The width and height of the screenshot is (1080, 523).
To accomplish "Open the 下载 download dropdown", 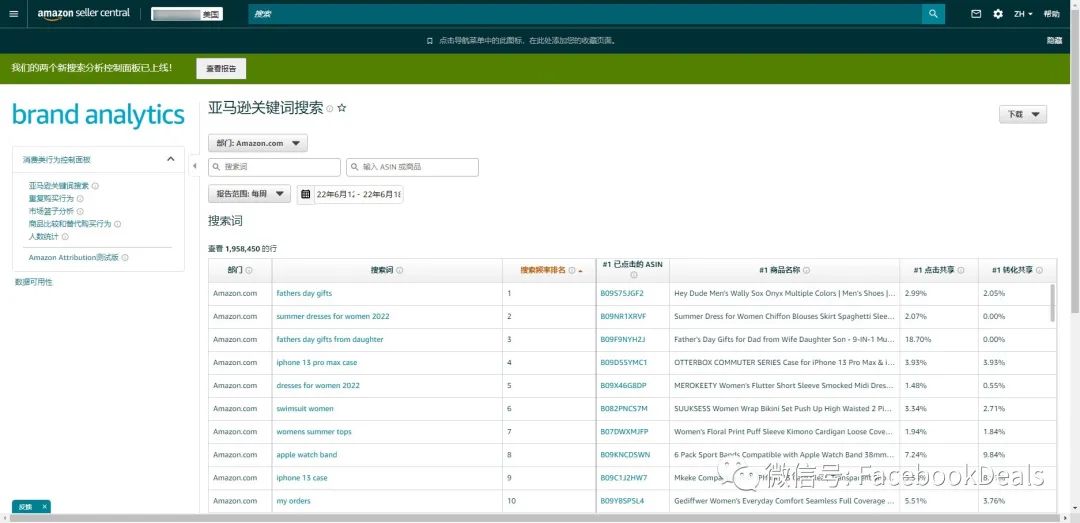I will (x=1023, y=114).
